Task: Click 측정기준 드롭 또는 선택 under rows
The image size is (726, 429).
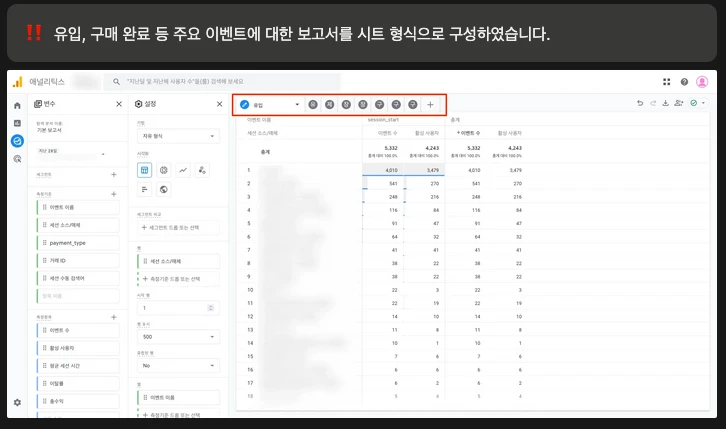Action: tap(178, 279)
